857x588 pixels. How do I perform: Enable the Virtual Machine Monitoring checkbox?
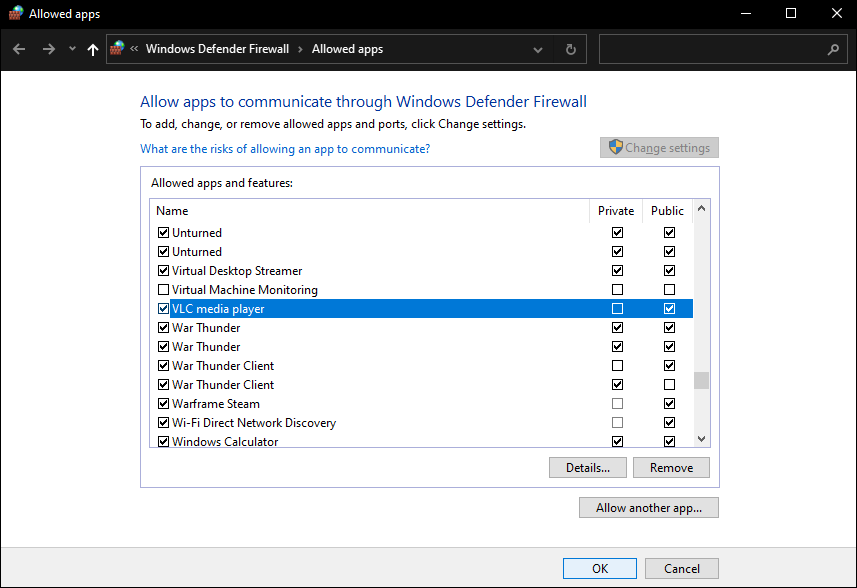[164, 290]
